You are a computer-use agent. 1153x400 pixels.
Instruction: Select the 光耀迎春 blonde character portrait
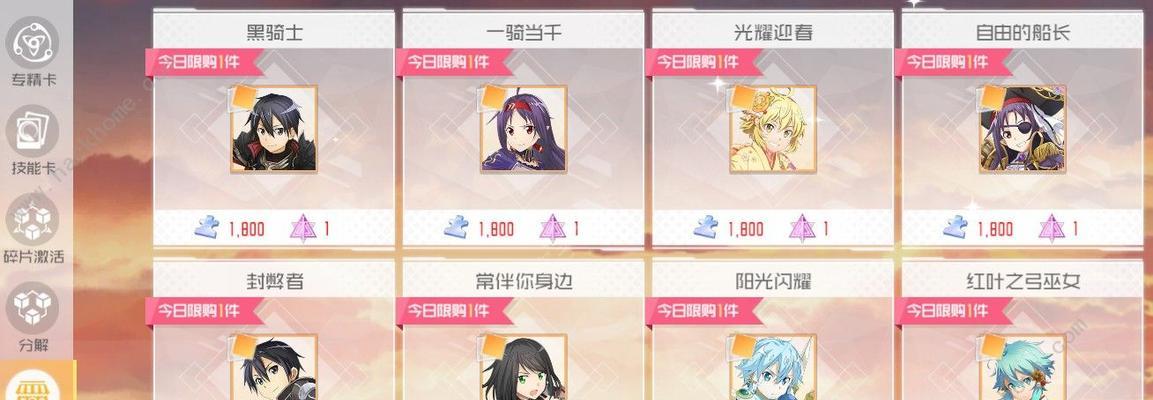click(773, 129)
